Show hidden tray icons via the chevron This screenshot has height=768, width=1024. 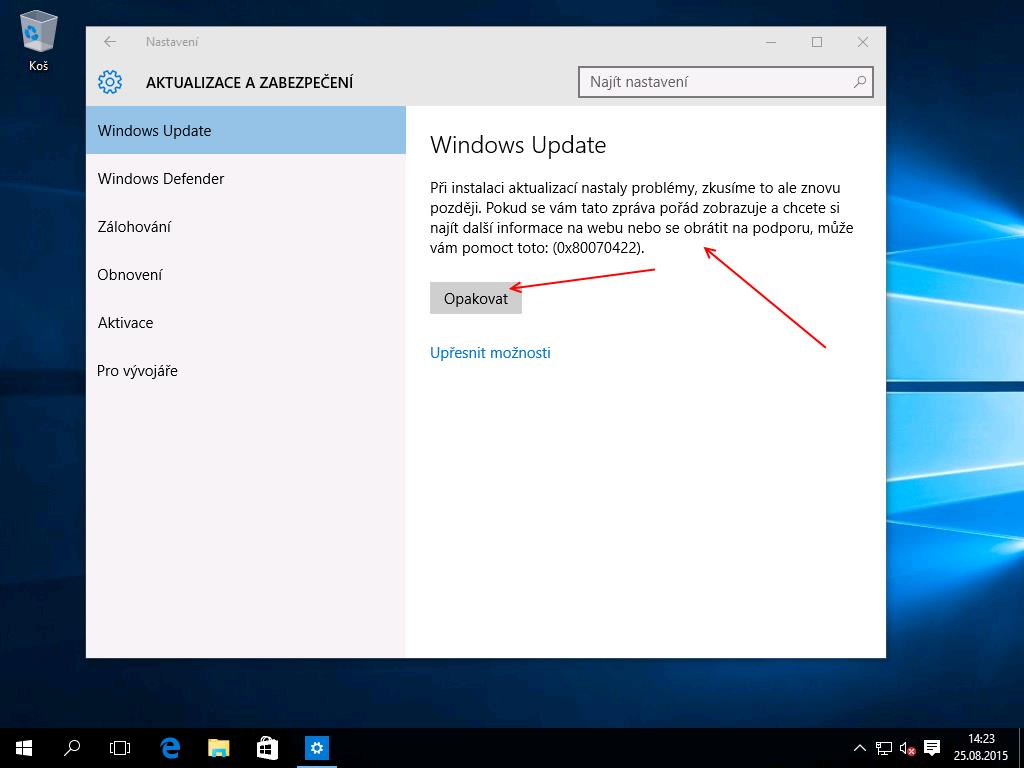(x=860, y=748)
